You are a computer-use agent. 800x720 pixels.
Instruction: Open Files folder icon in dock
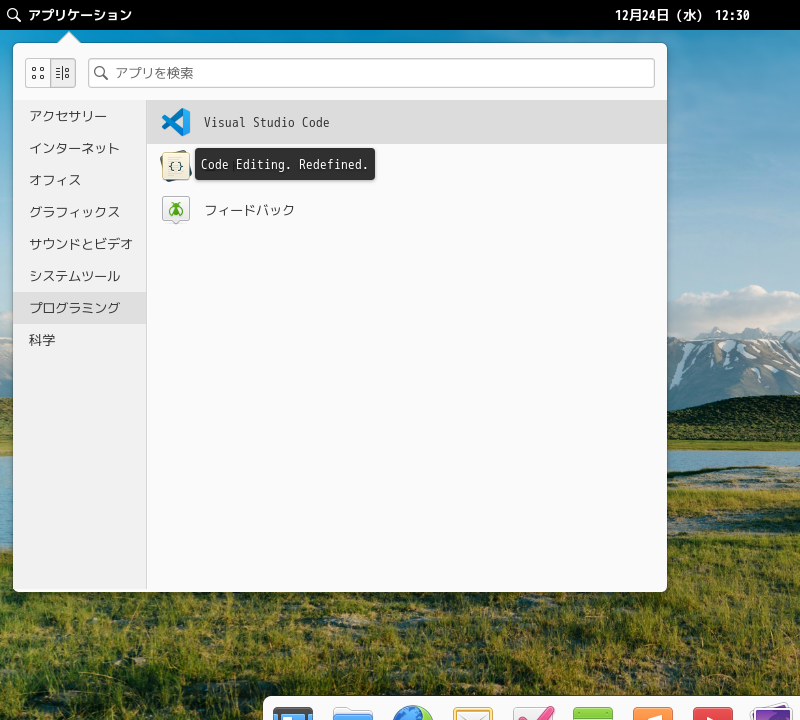(353, 713)
